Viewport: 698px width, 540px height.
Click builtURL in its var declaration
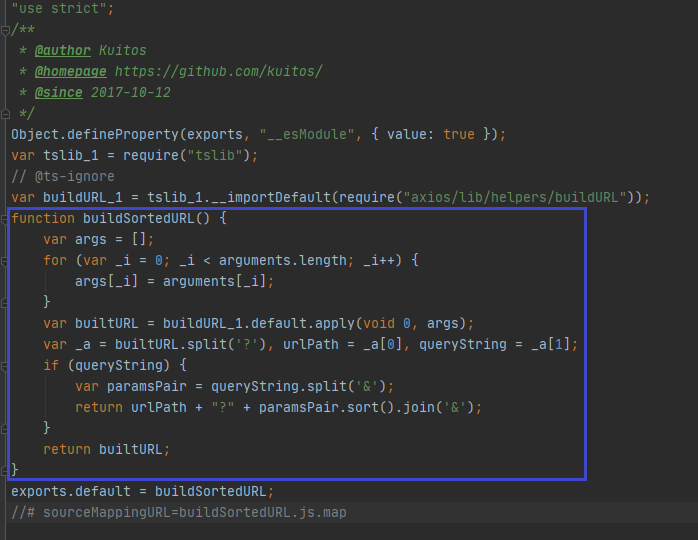tap(106, 323)
